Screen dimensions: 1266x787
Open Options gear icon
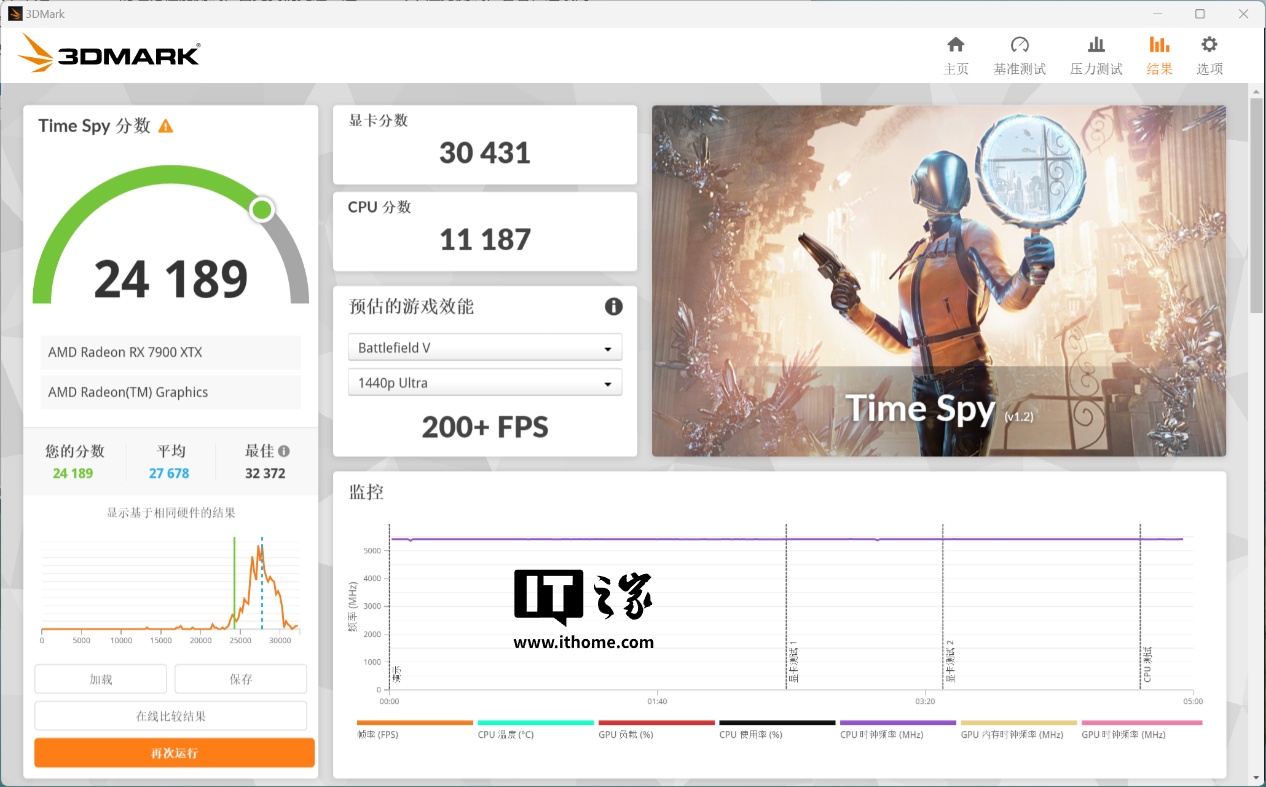(1209, 45)
